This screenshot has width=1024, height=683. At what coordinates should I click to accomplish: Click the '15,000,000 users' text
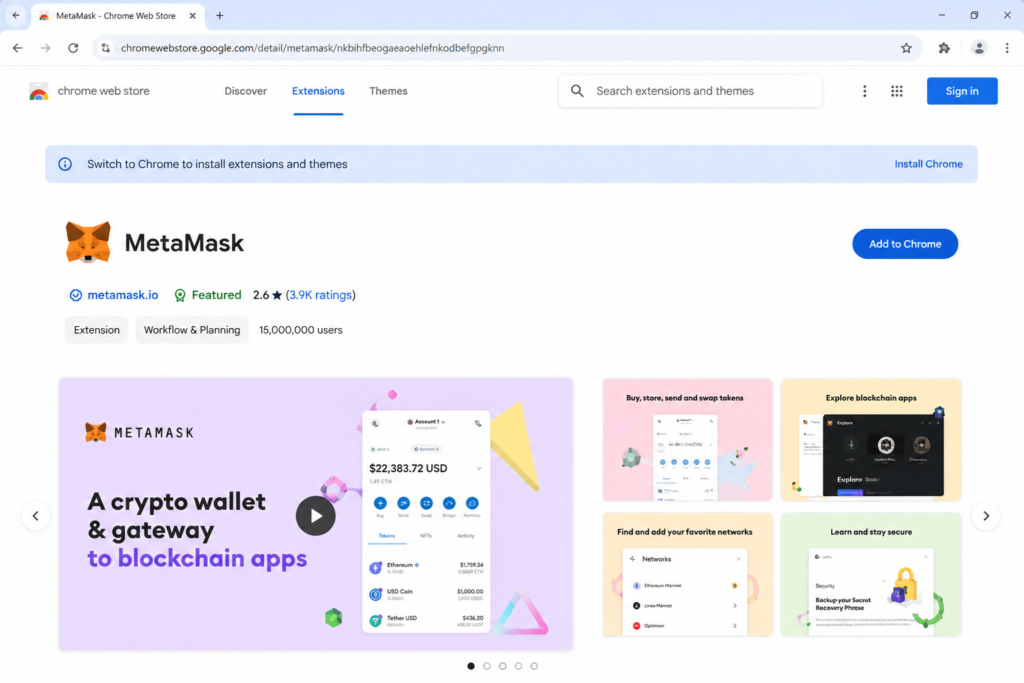click(300, 330)
